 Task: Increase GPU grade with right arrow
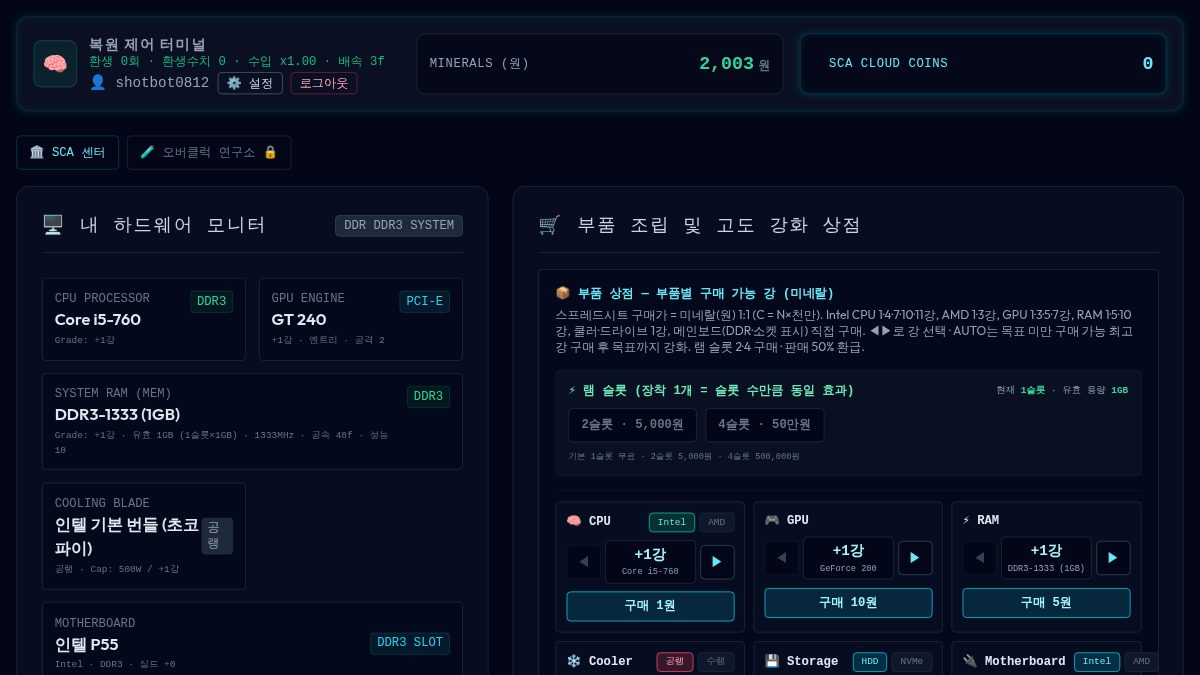[915, 558]
